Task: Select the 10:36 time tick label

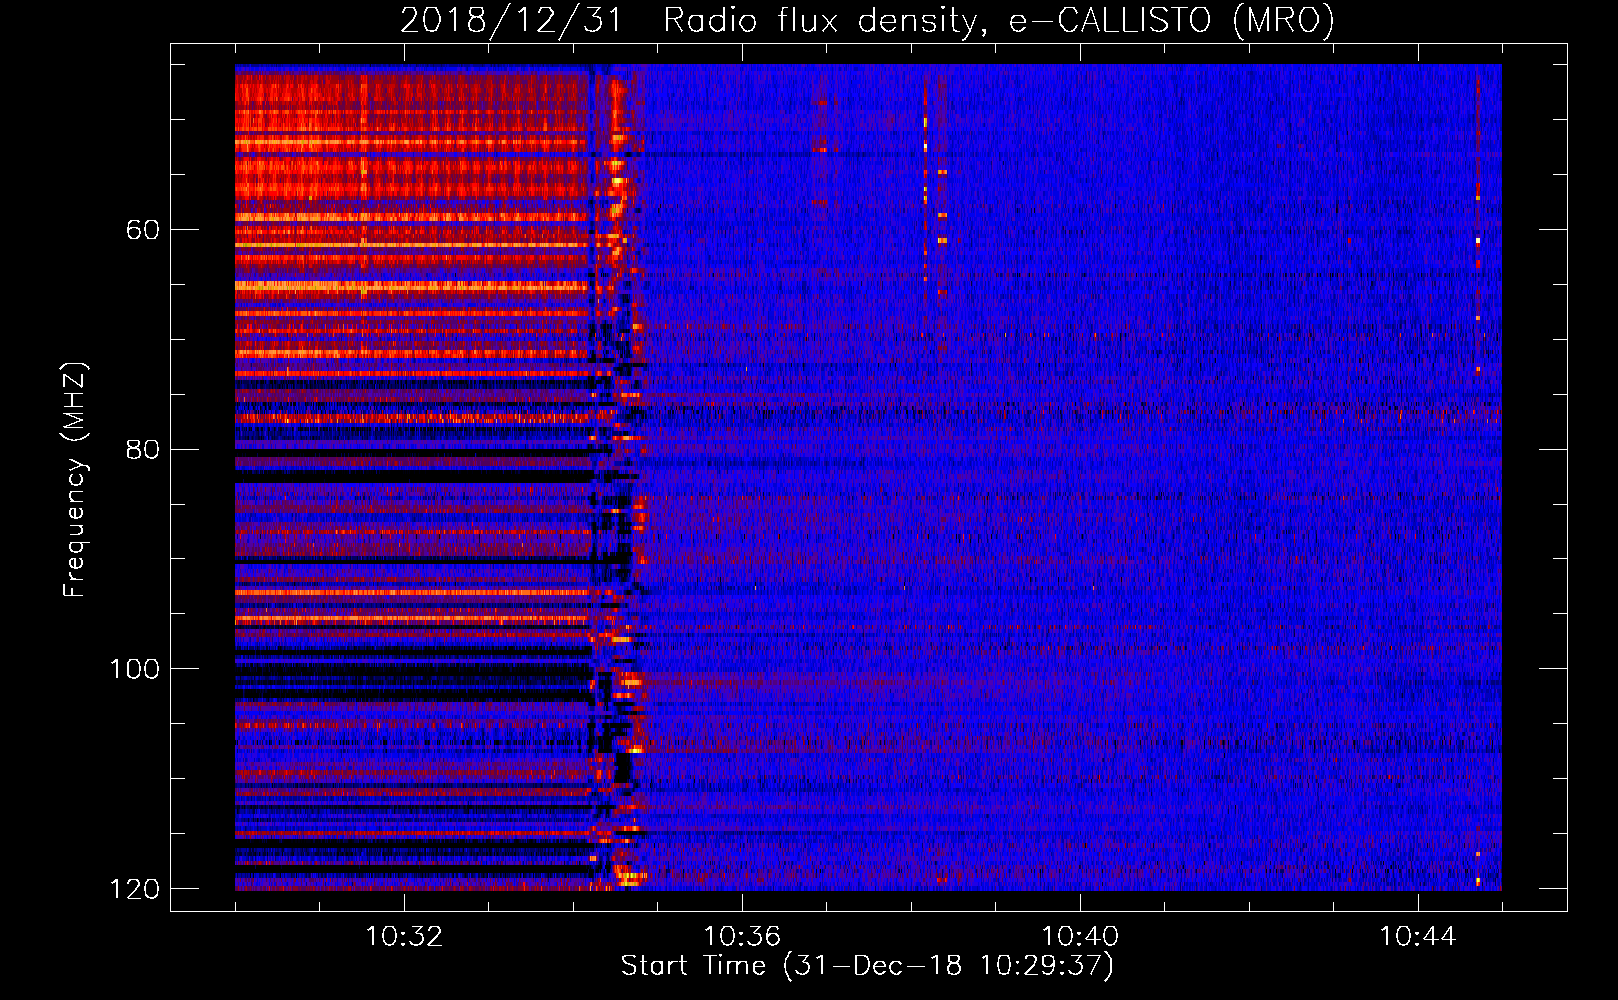Action: tap(742, 937)
